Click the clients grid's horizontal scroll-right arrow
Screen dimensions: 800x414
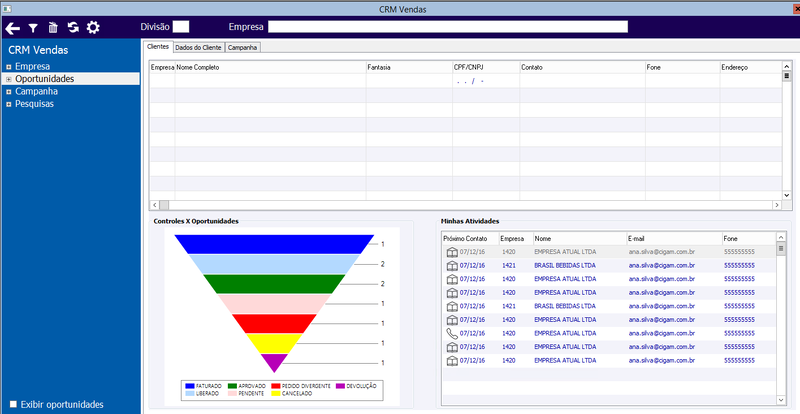coord(777,205)
